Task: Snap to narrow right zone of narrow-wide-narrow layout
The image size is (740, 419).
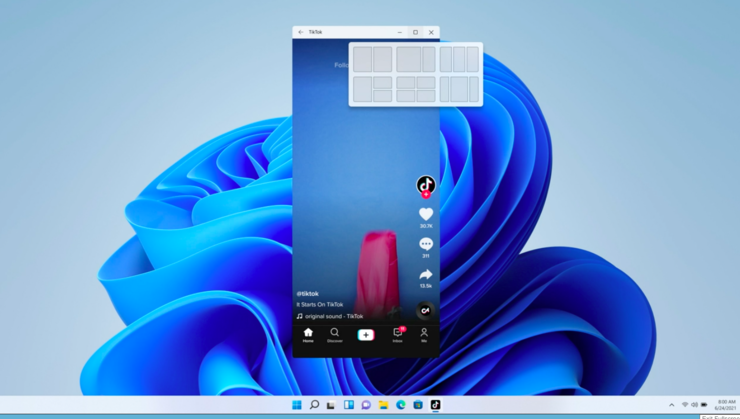Action: pos(474,89)
